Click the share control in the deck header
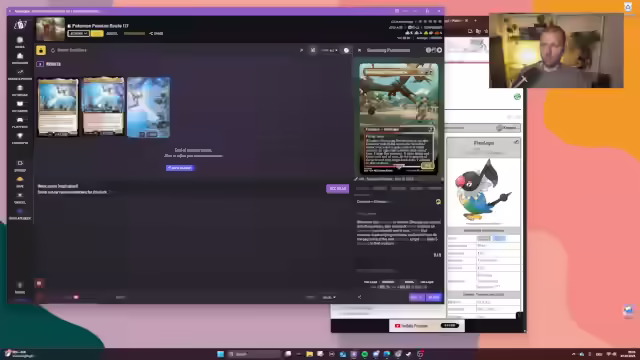 click(x=156, y=33)
